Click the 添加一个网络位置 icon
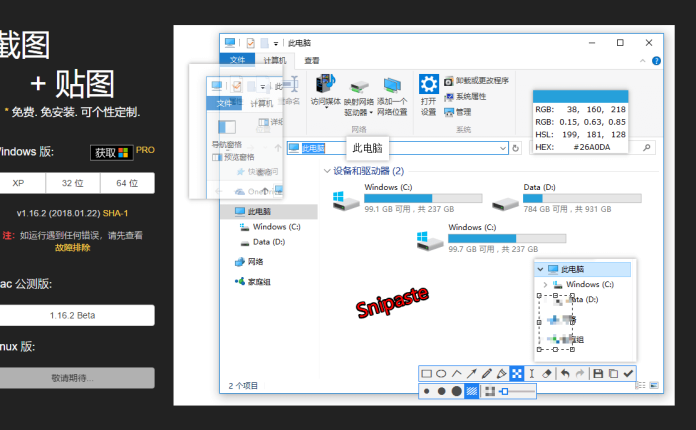 tap(392, 86)
